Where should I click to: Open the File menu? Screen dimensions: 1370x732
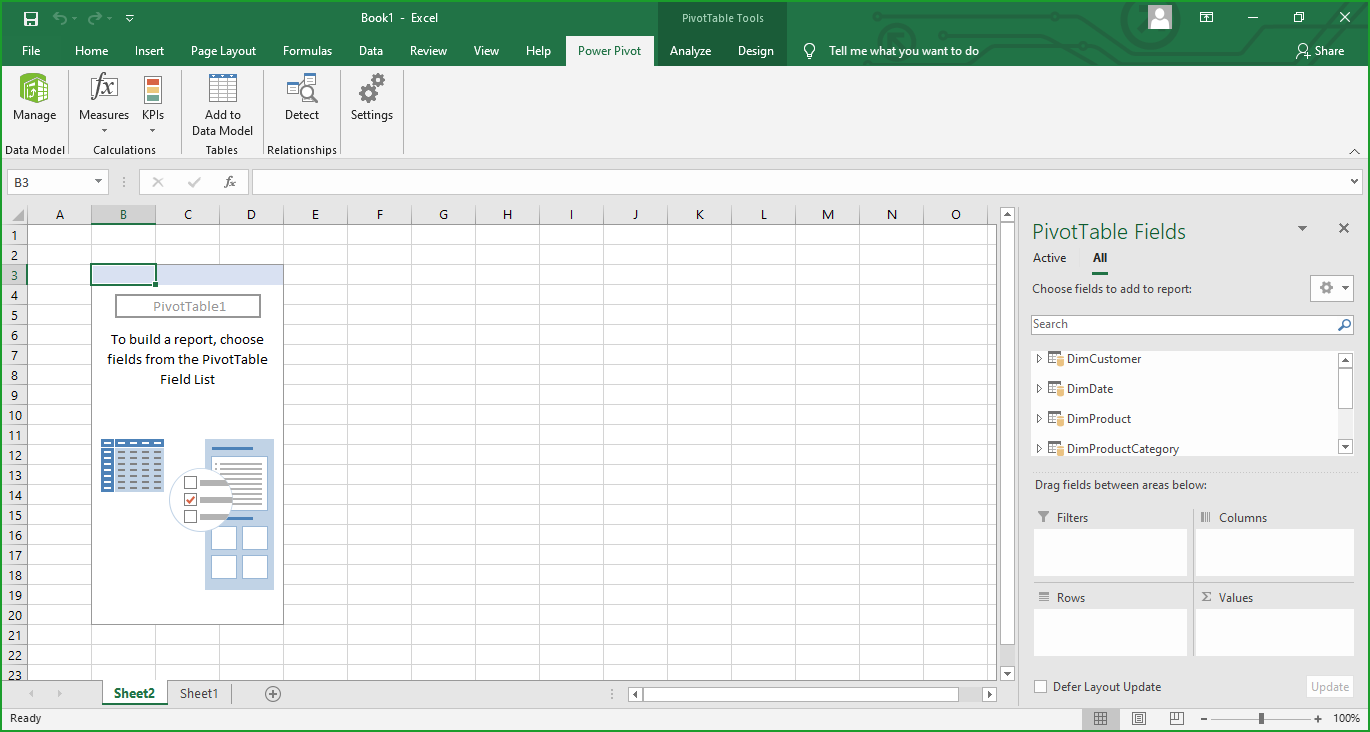coord(31,51)
